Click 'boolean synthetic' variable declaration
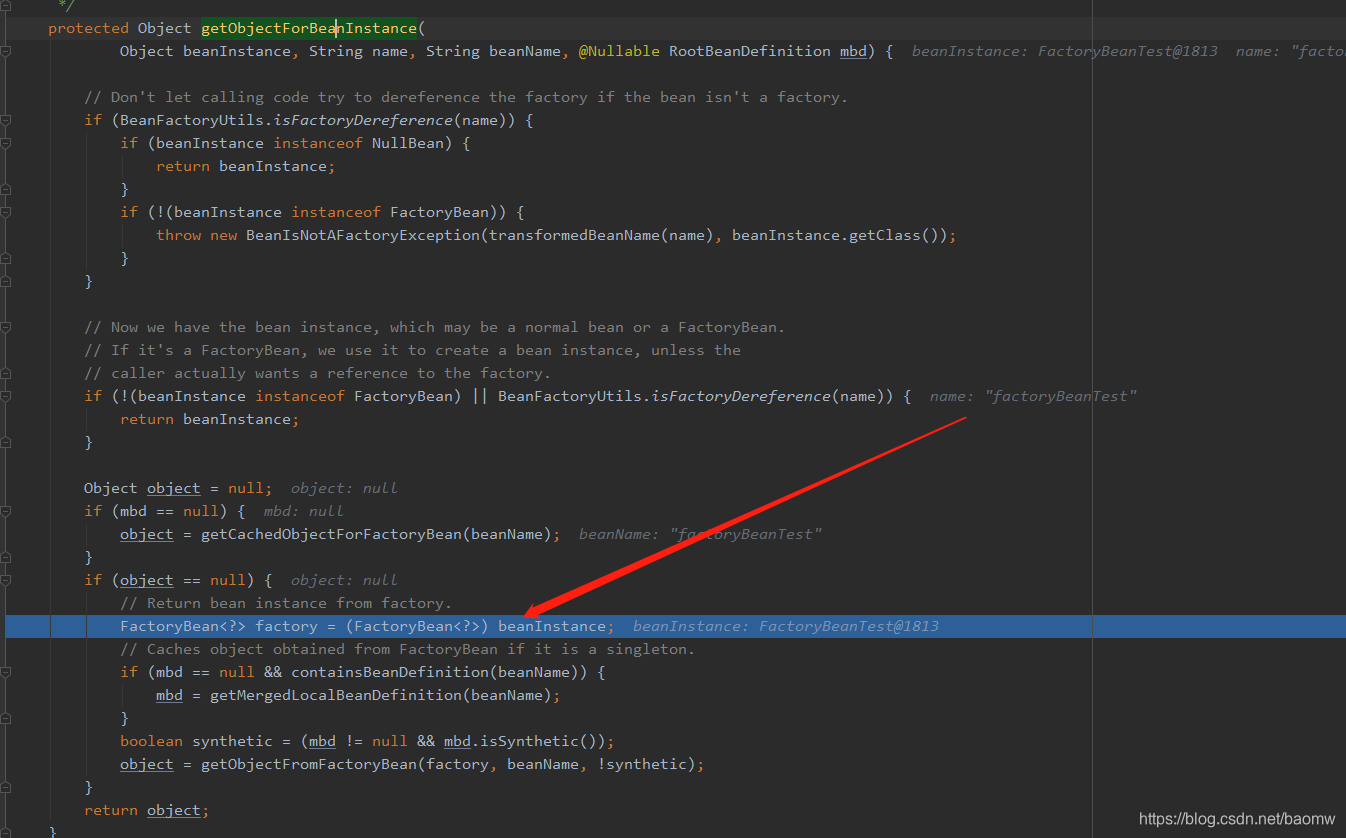This screenshot has width=1346, height=838. (196, 741)
